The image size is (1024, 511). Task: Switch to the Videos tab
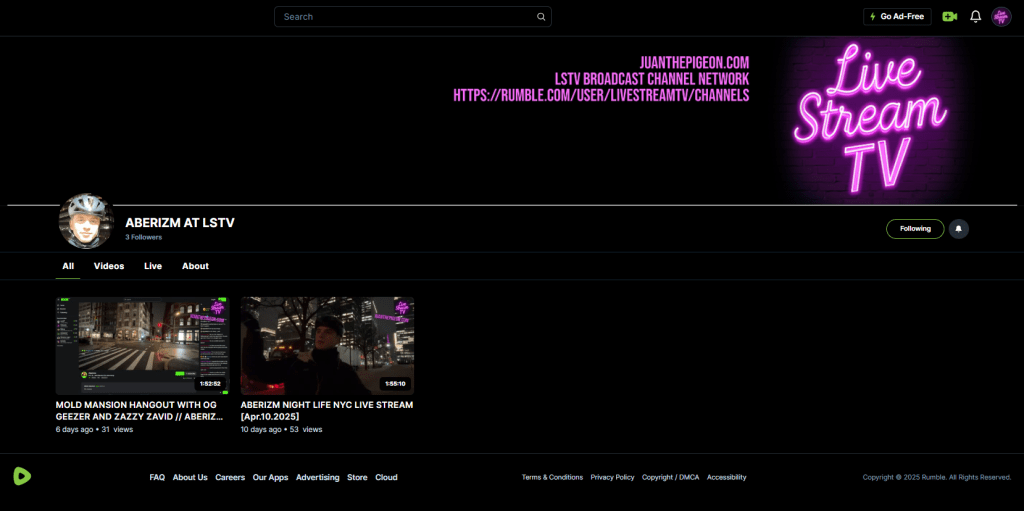[109, 266]
